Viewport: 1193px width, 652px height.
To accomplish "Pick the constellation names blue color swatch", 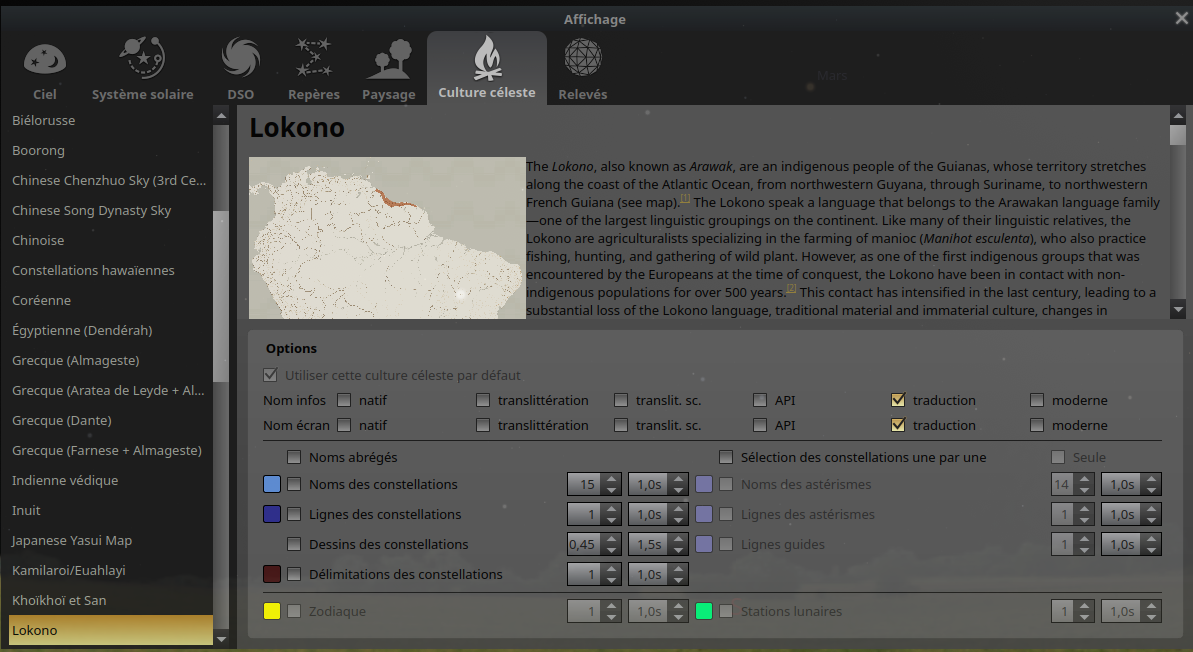I will (x=271, y=485).
